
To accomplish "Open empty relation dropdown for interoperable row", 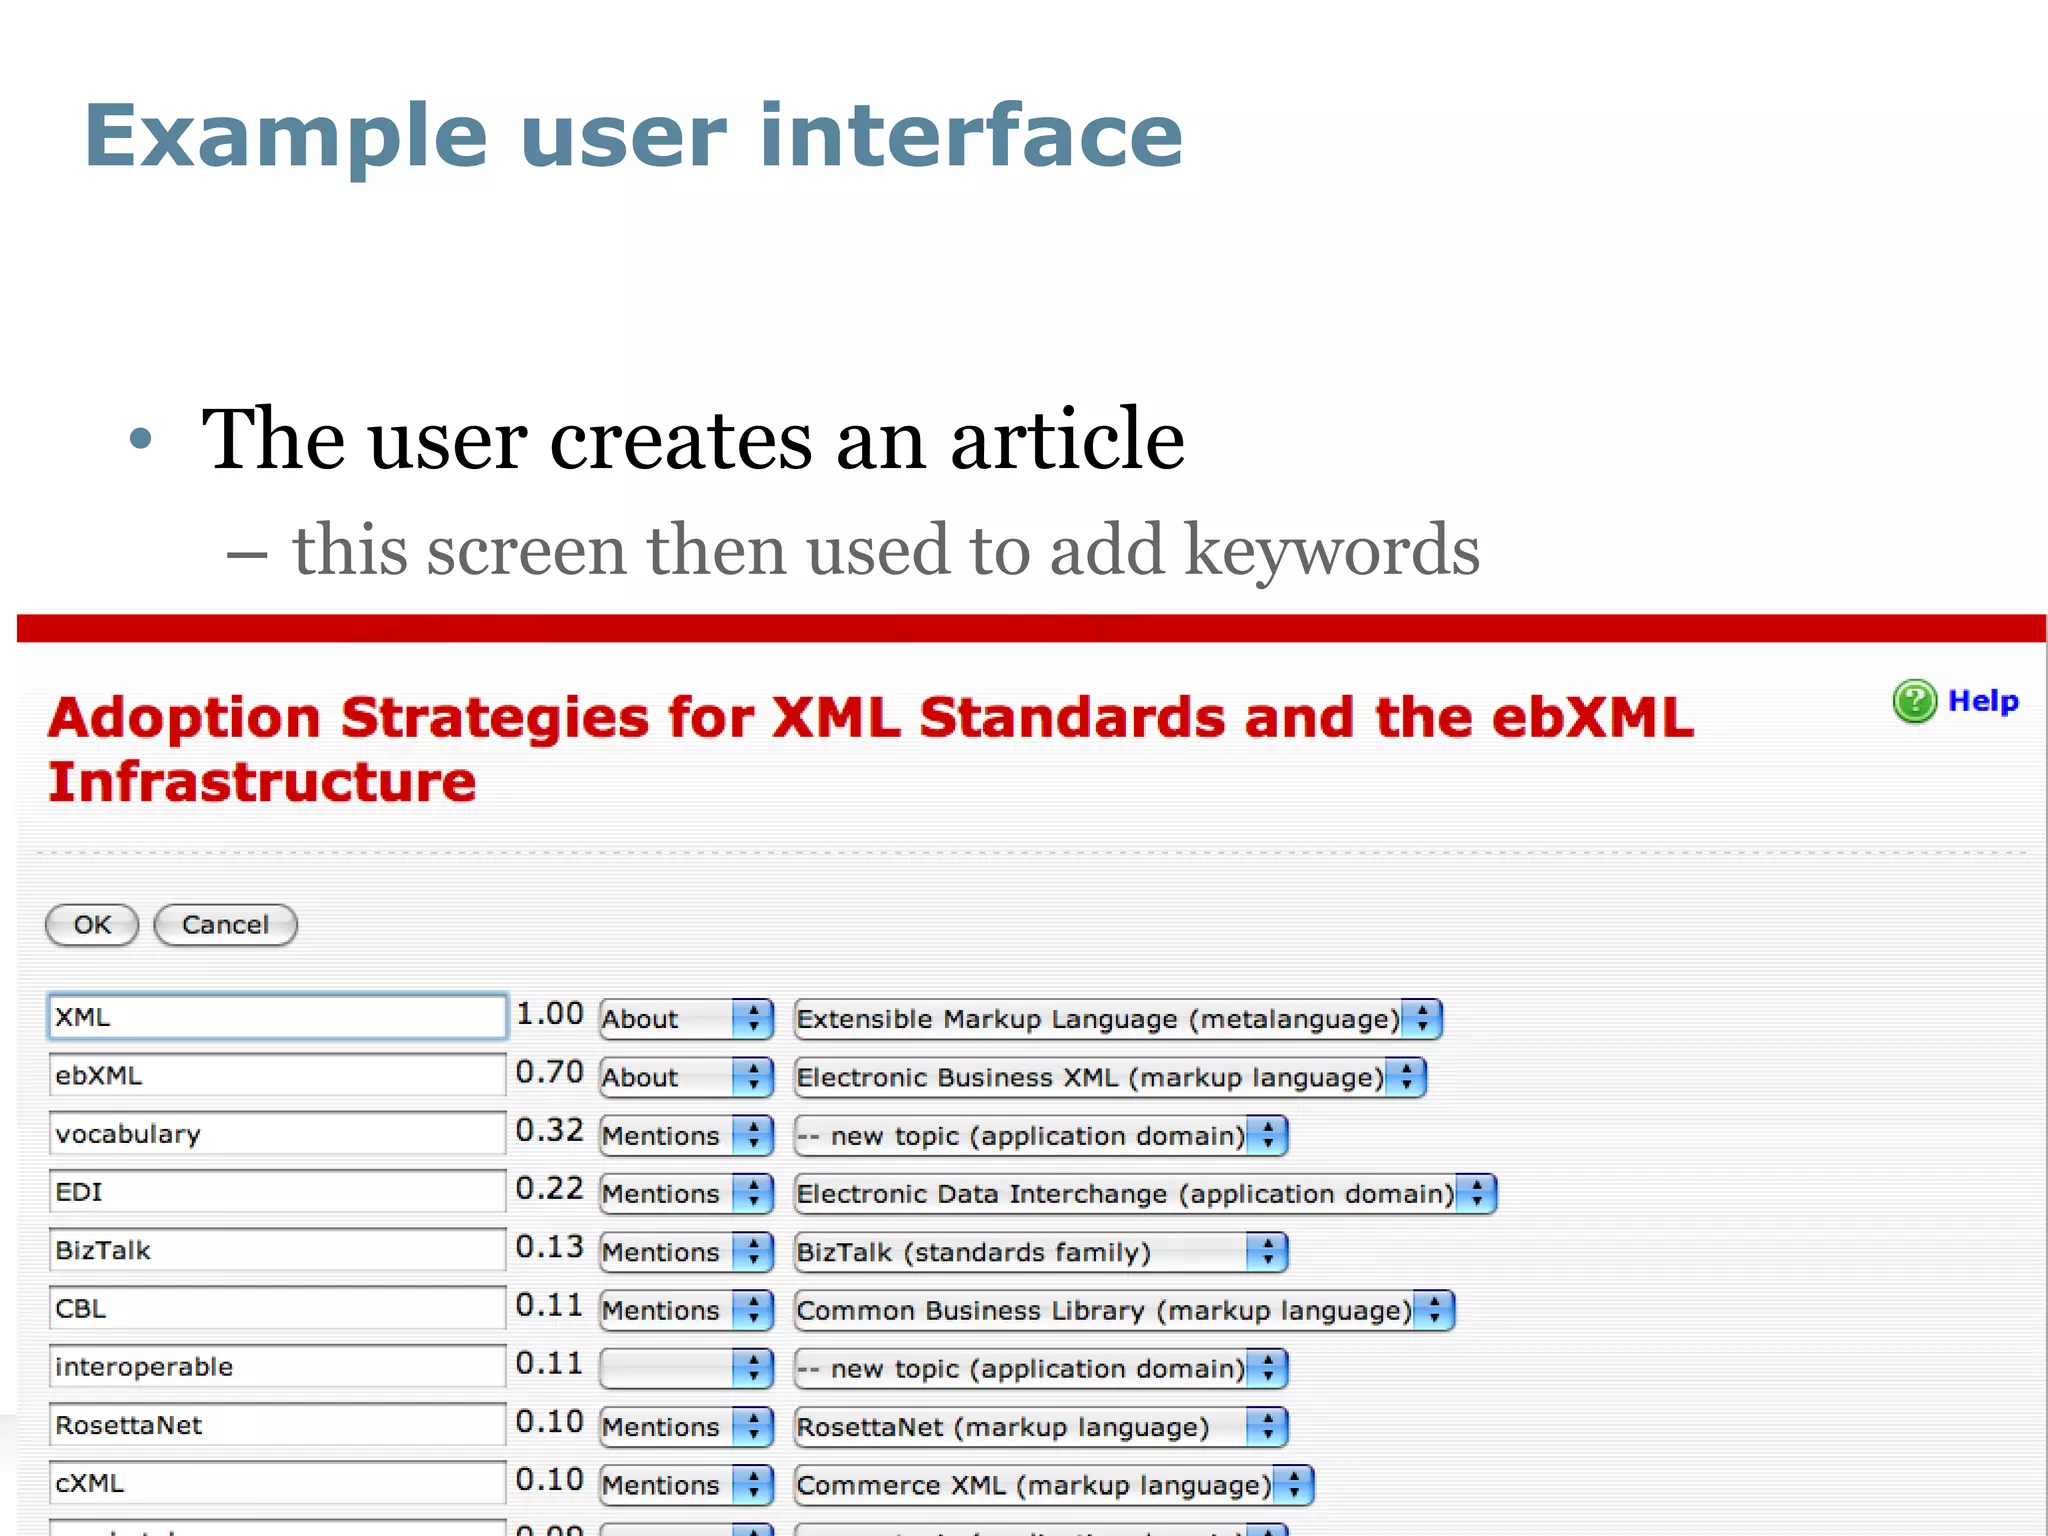I will (x=686, y=1368).
